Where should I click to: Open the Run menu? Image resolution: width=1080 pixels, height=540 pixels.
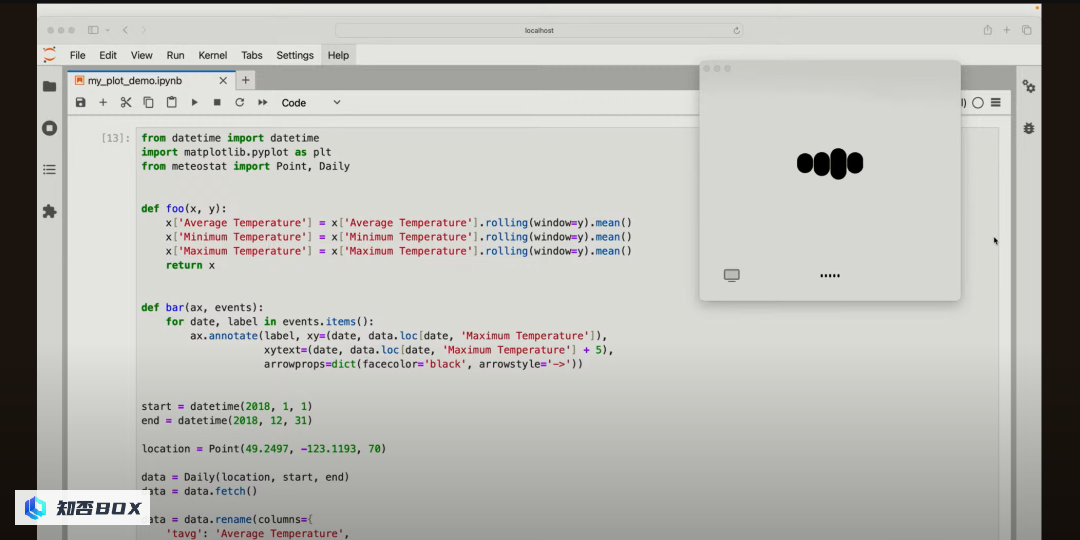pyautogui.click(x=176, y=55)
